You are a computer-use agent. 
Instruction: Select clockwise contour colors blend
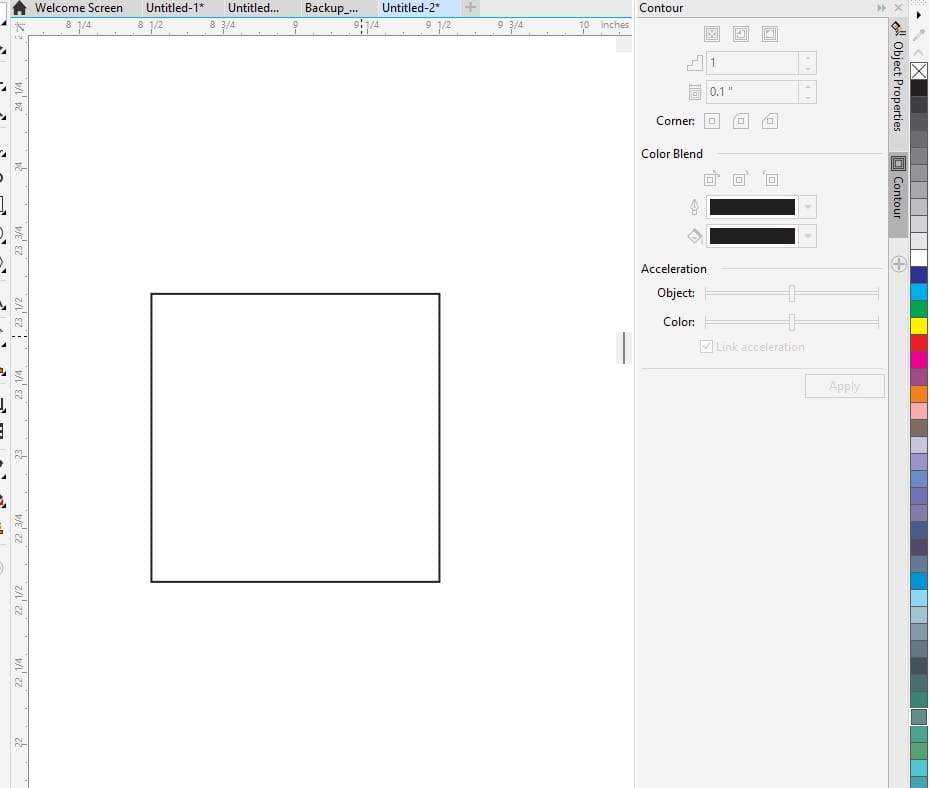(x=741, y=178)
